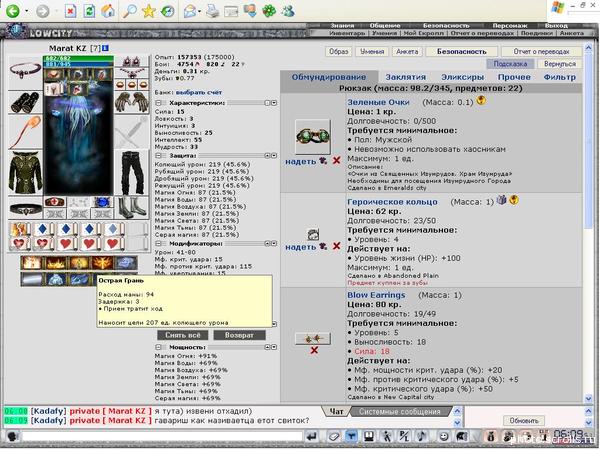Image resolution: width=600 pixels, height=450 pixels.
Task: Click the Отчет о переводах button
Action: pyautogui.click(x=541, y=51)
